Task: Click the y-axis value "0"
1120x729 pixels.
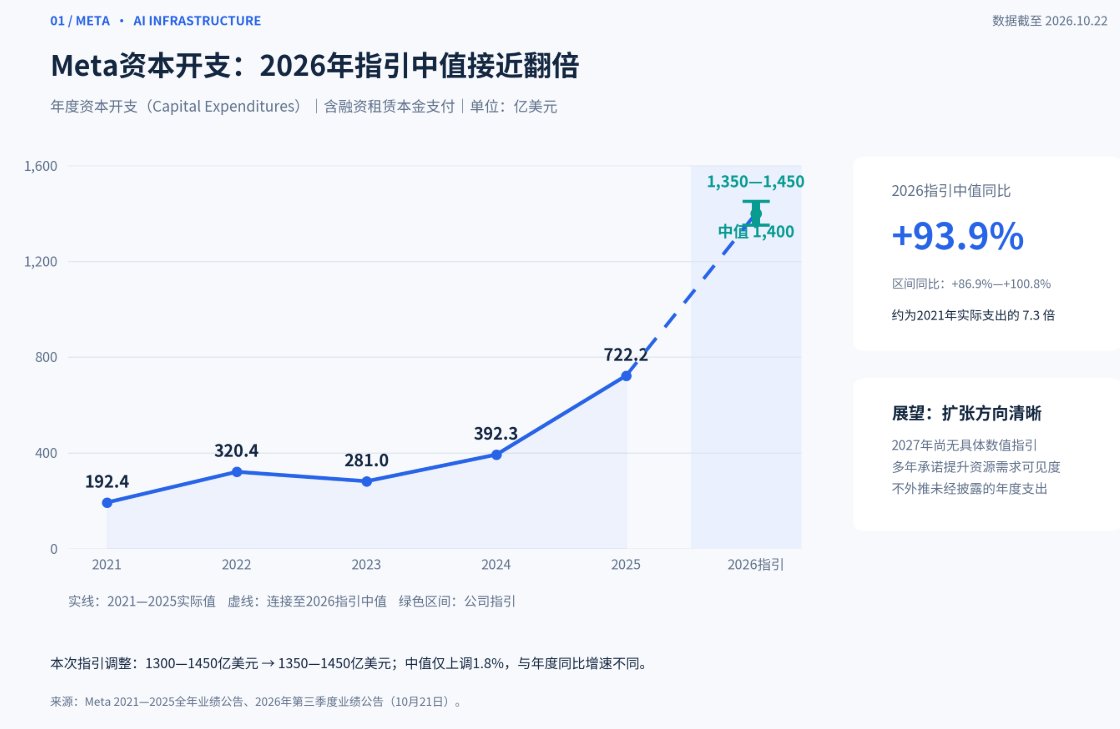Action: coord(54,548)
